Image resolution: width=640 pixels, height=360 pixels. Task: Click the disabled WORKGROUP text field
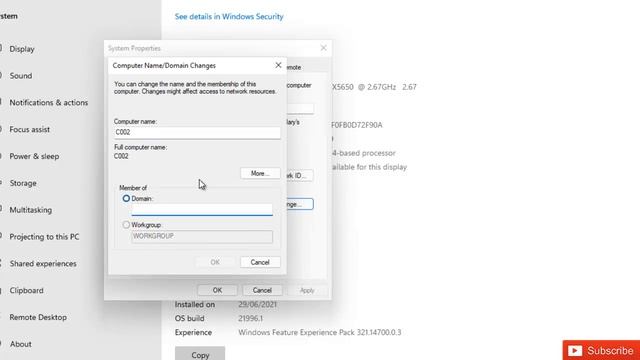(x=202, y=236)
